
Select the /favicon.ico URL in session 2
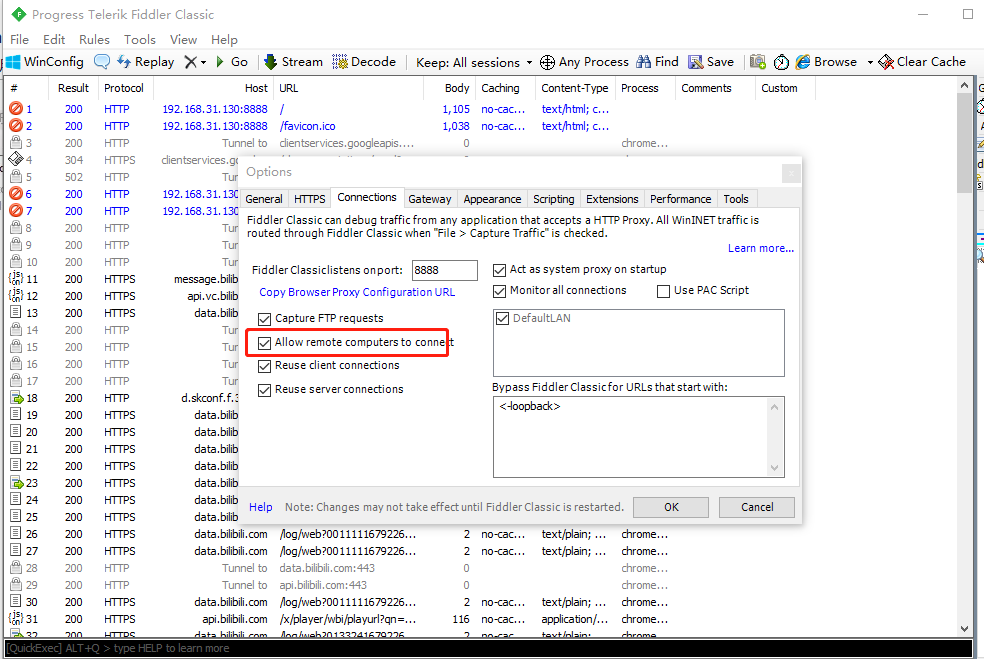pos(308,126)
